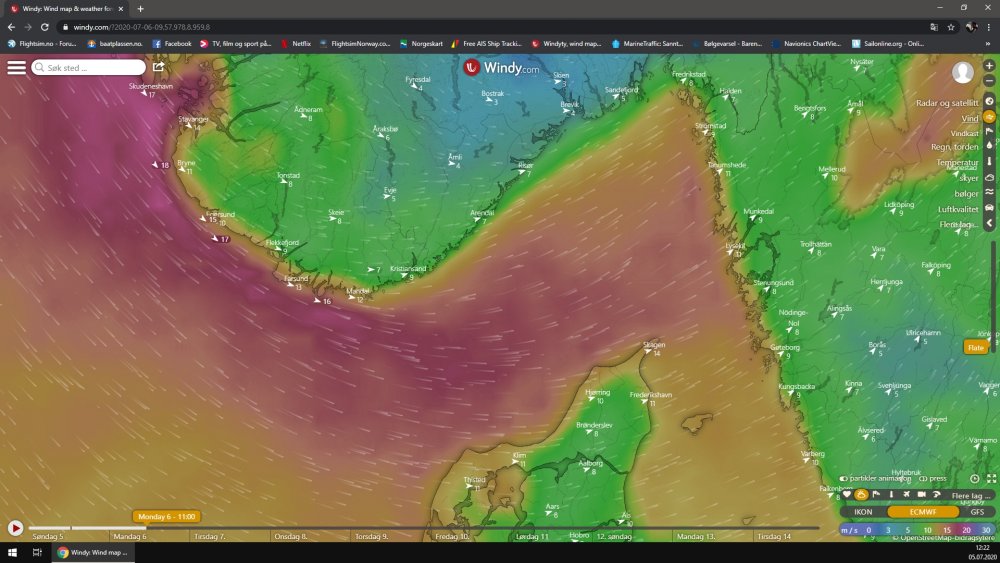Select the air quality car icon
The height and width of the screenshot is (563, 1000).
tap(990, 208)
